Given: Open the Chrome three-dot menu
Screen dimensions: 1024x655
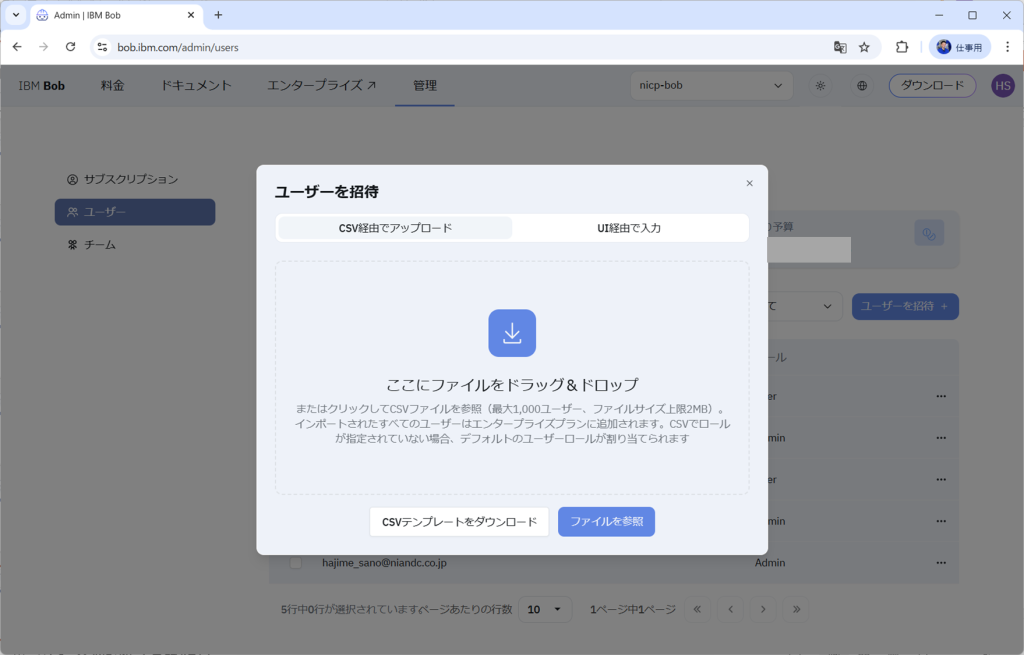Looking at the screenshot, I should coord(1007,47).
